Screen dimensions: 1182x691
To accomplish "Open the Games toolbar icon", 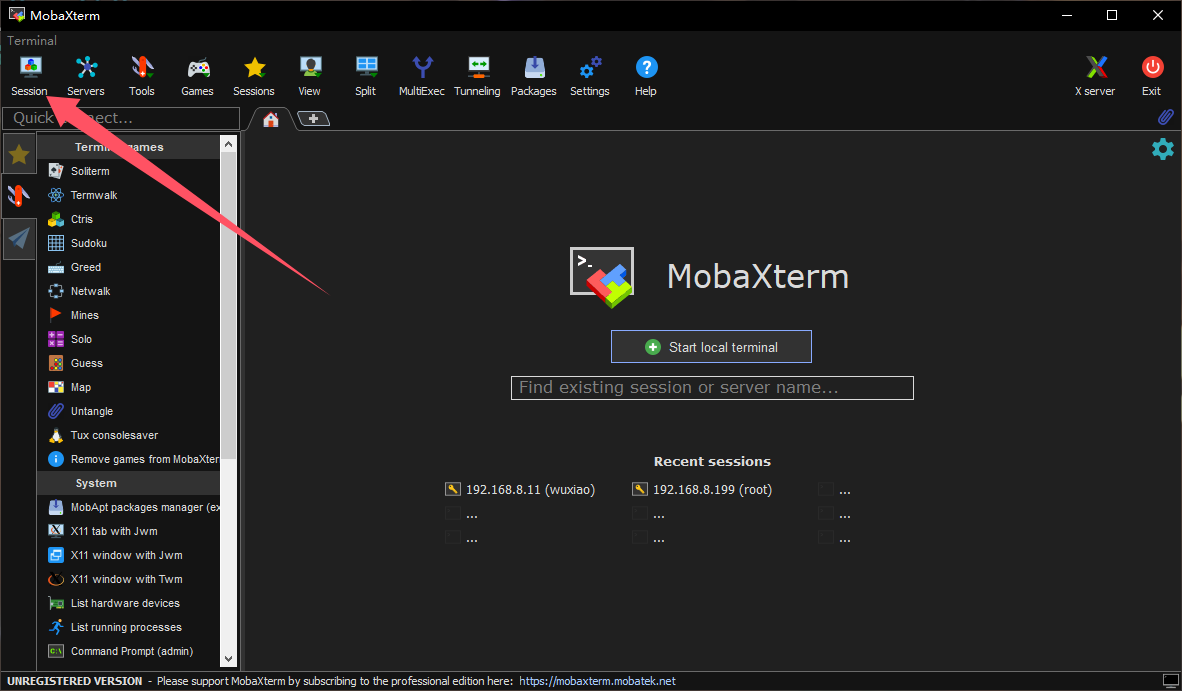I will coord(198,76).
